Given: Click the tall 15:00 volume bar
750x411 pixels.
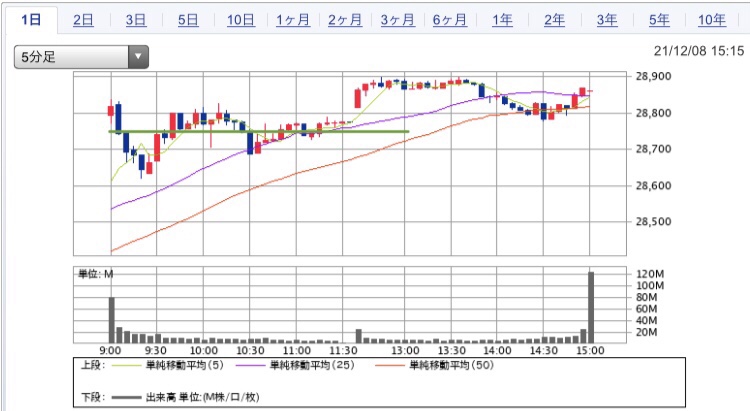Looking at the screenshot, I should [x=591, y=307].
